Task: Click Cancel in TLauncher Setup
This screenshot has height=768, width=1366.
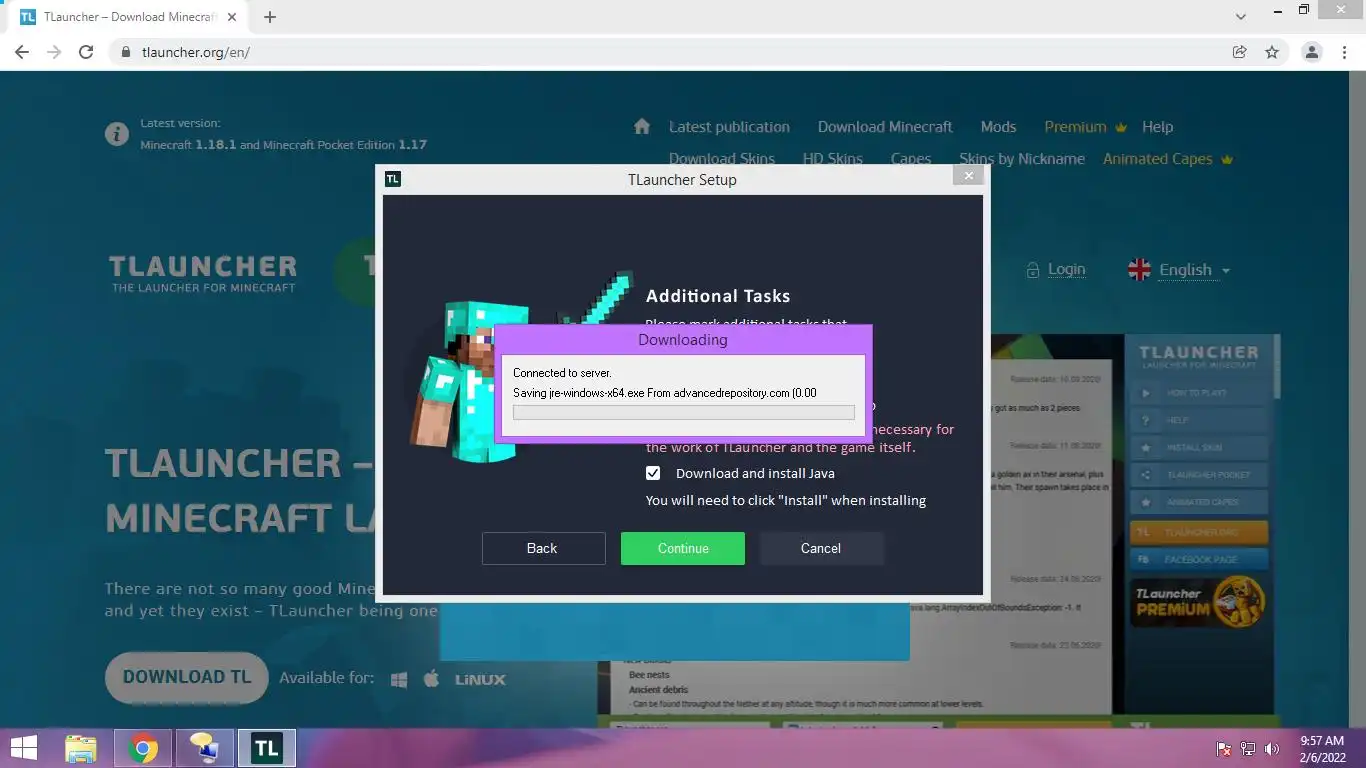Action: click(x=821, y=548)
